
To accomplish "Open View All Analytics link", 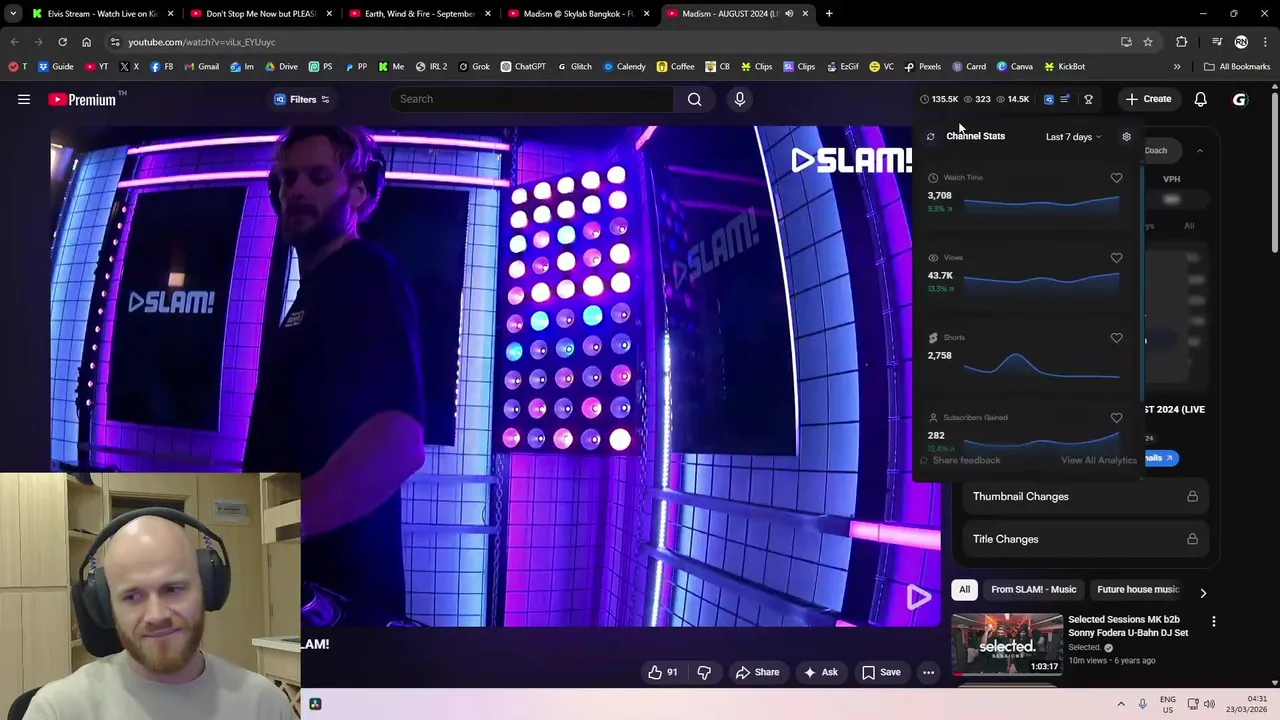I will click(x=1098, y=460).
